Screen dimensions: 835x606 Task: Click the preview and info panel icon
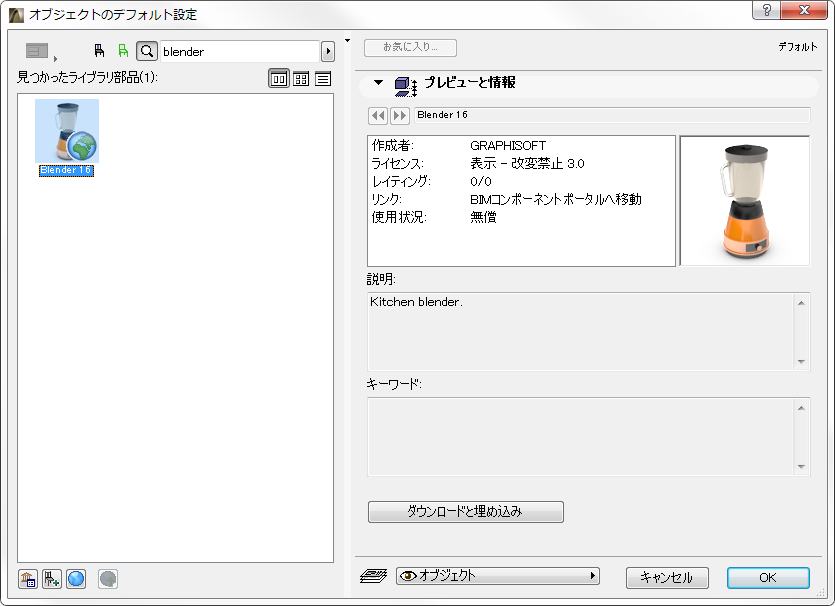(406, 86)
